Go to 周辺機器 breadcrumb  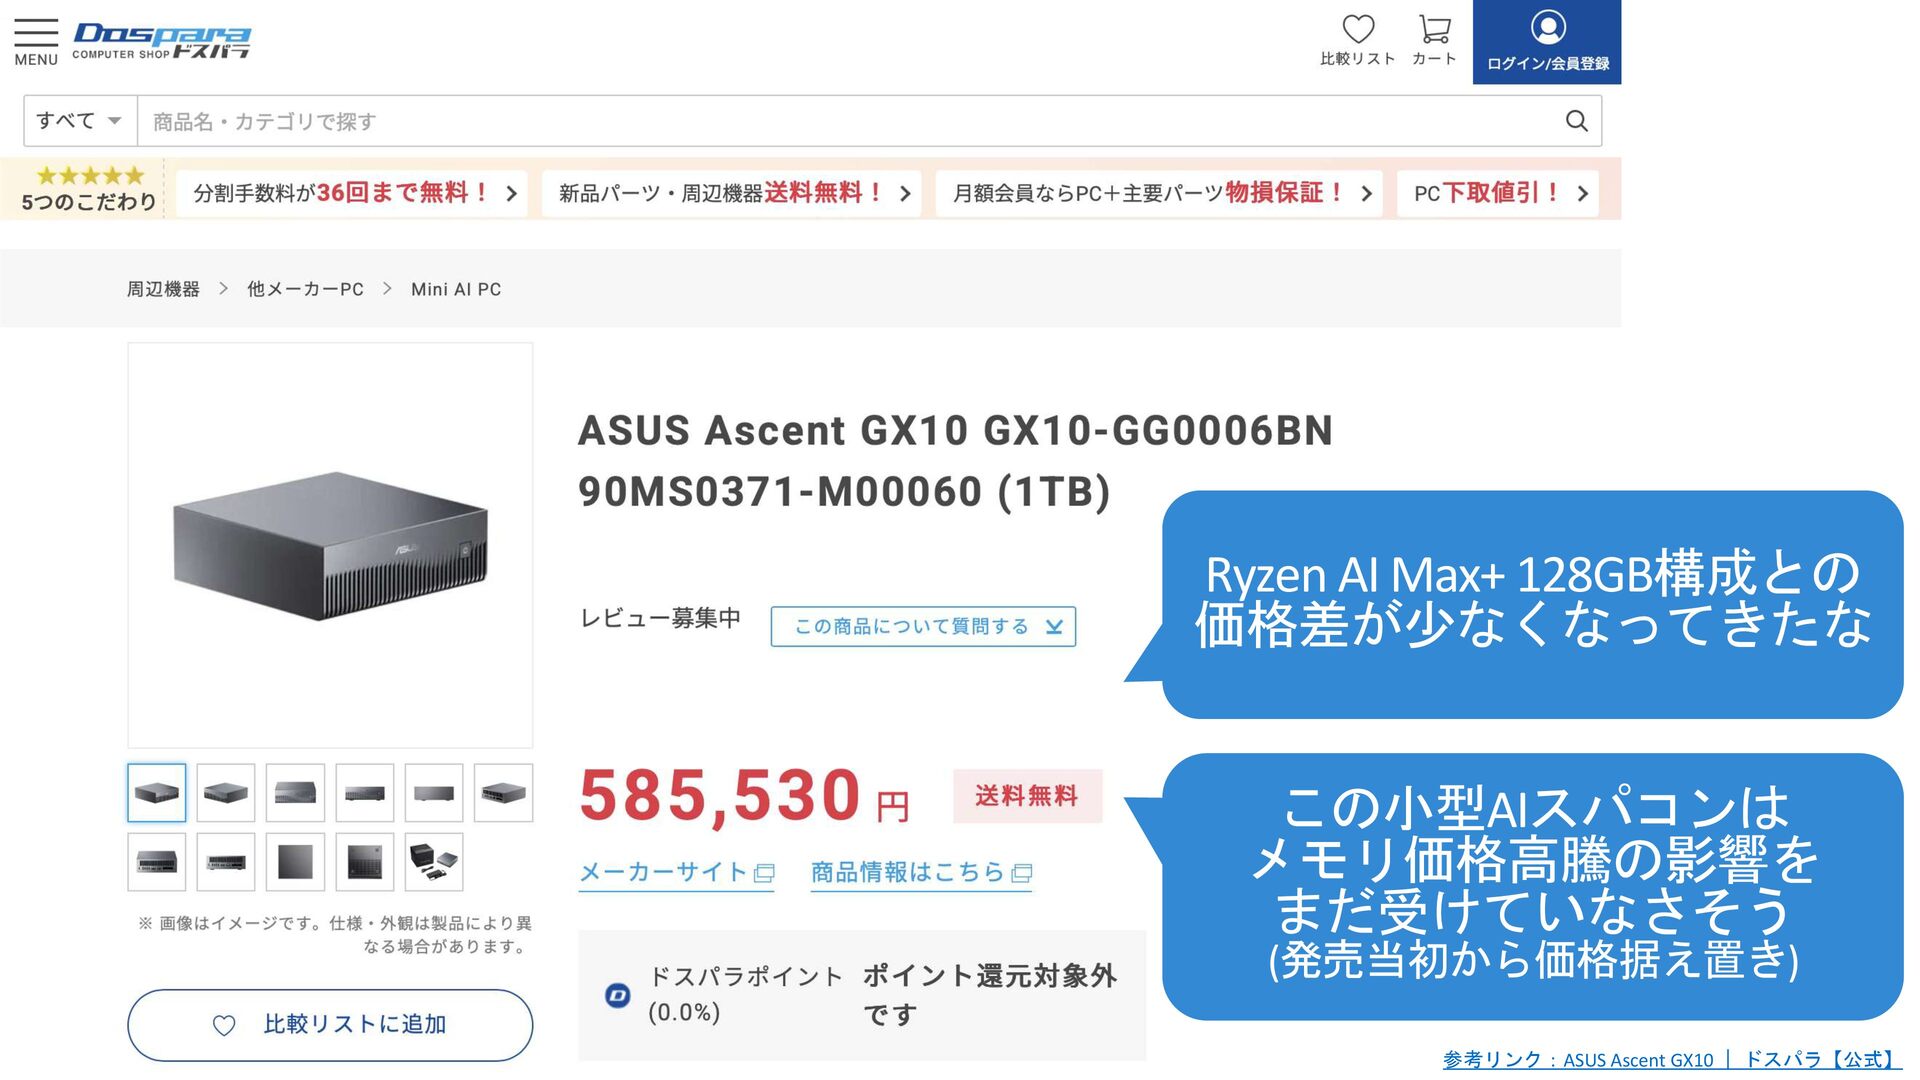[163, 289]
